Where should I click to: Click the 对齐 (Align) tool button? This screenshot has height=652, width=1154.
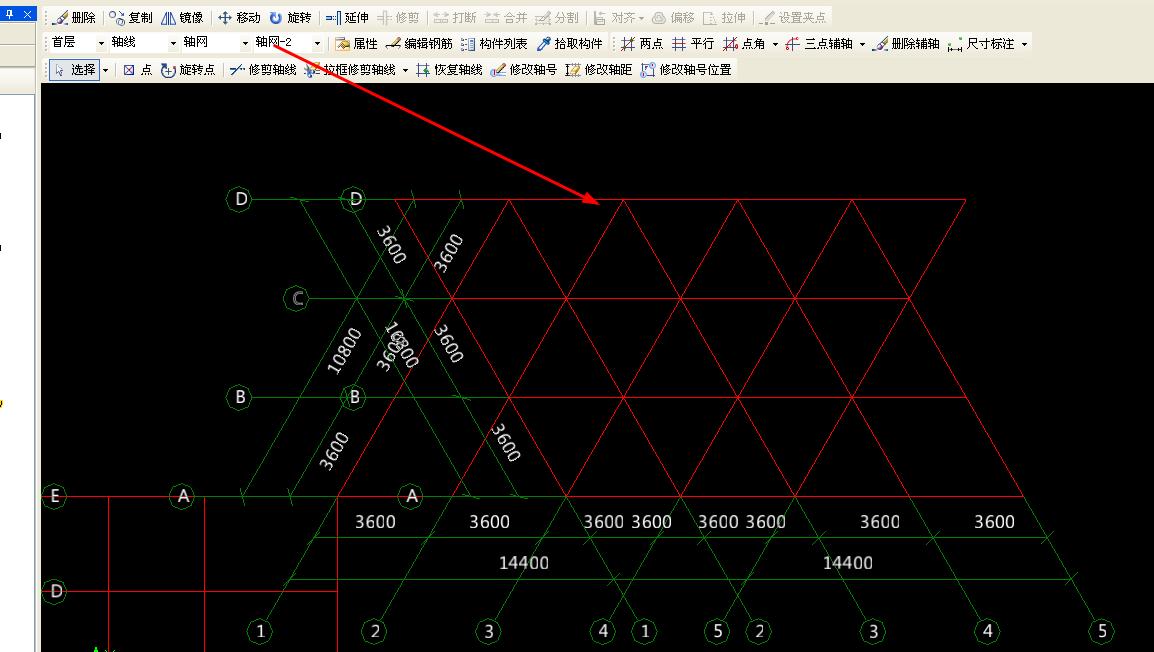(x=615, y=17)
